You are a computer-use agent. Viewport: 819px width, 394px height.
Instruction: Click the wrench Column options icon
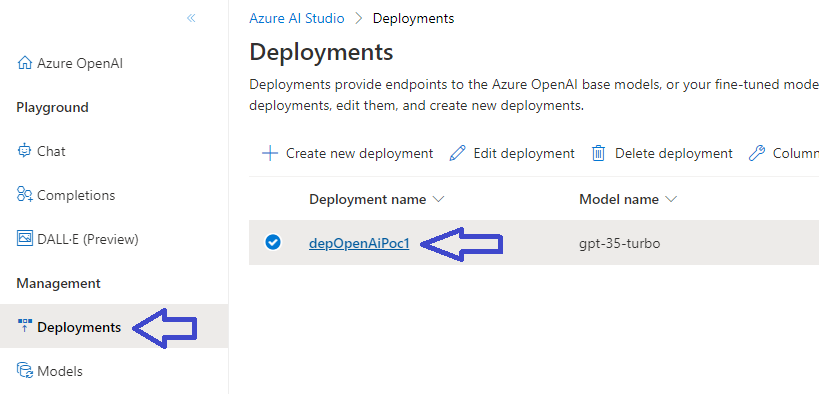click(756, 154)
